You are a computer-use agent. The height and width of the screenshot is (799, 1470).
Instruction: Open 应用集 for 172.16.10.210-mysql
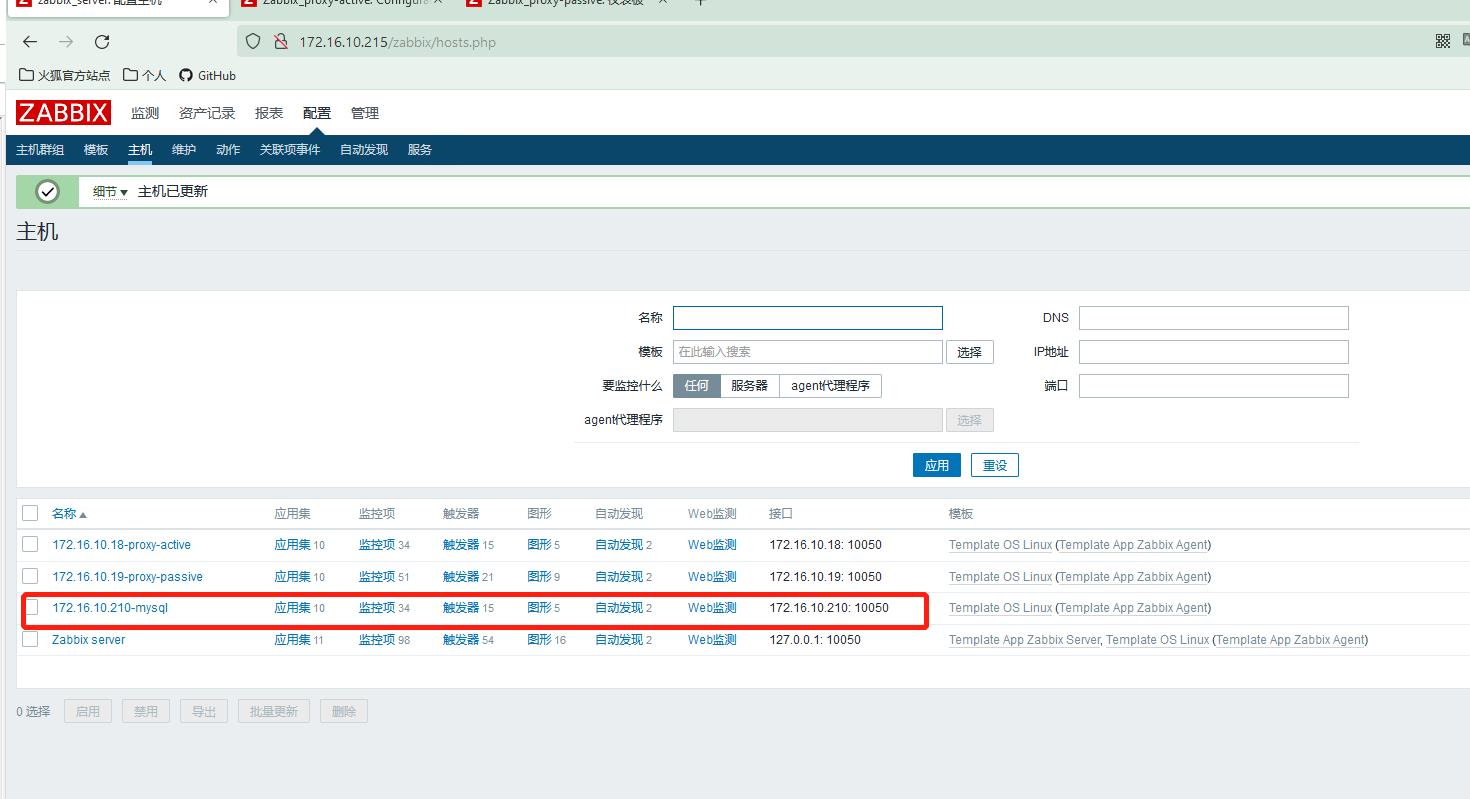pyautogui.click(x=293, y=608)
